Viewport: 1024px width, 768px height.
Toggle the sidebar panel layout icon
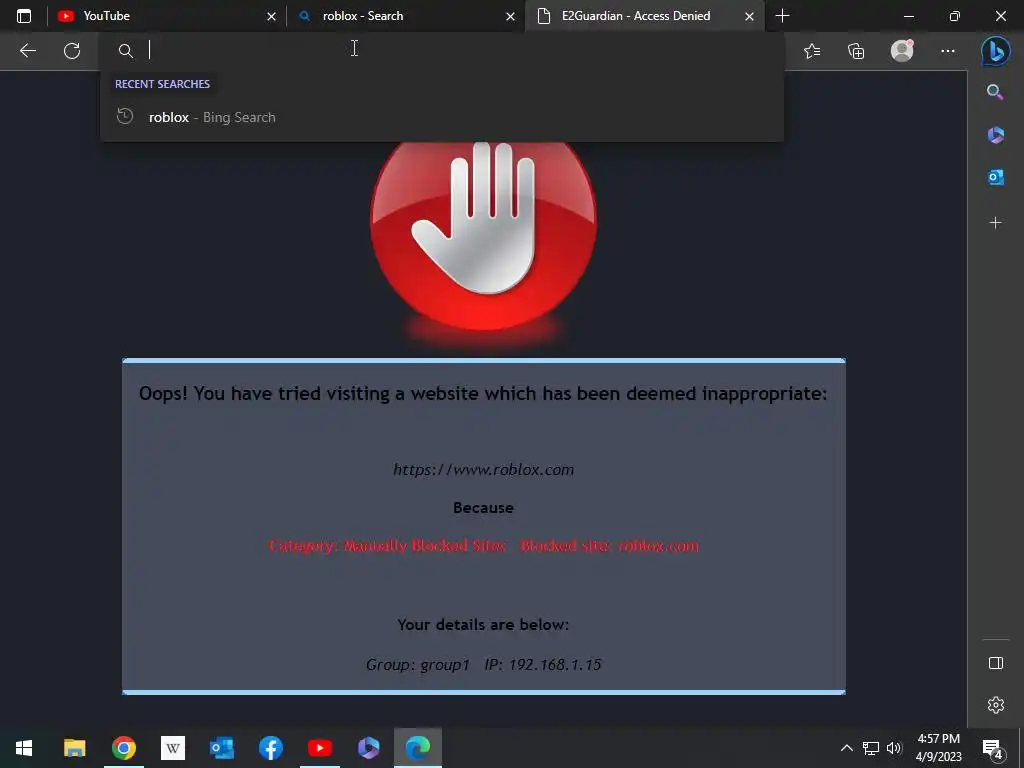click(995, 664)
